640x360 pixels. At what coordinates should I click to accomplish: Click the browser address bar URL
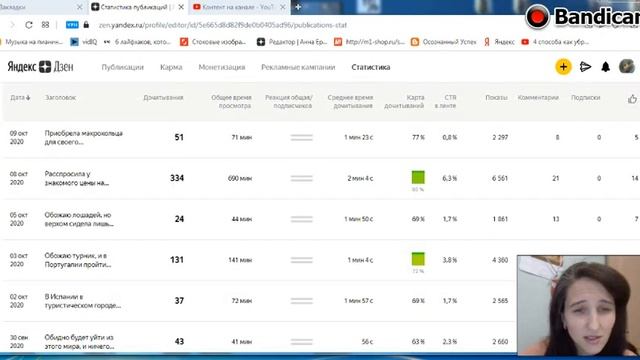click(222, 25)
